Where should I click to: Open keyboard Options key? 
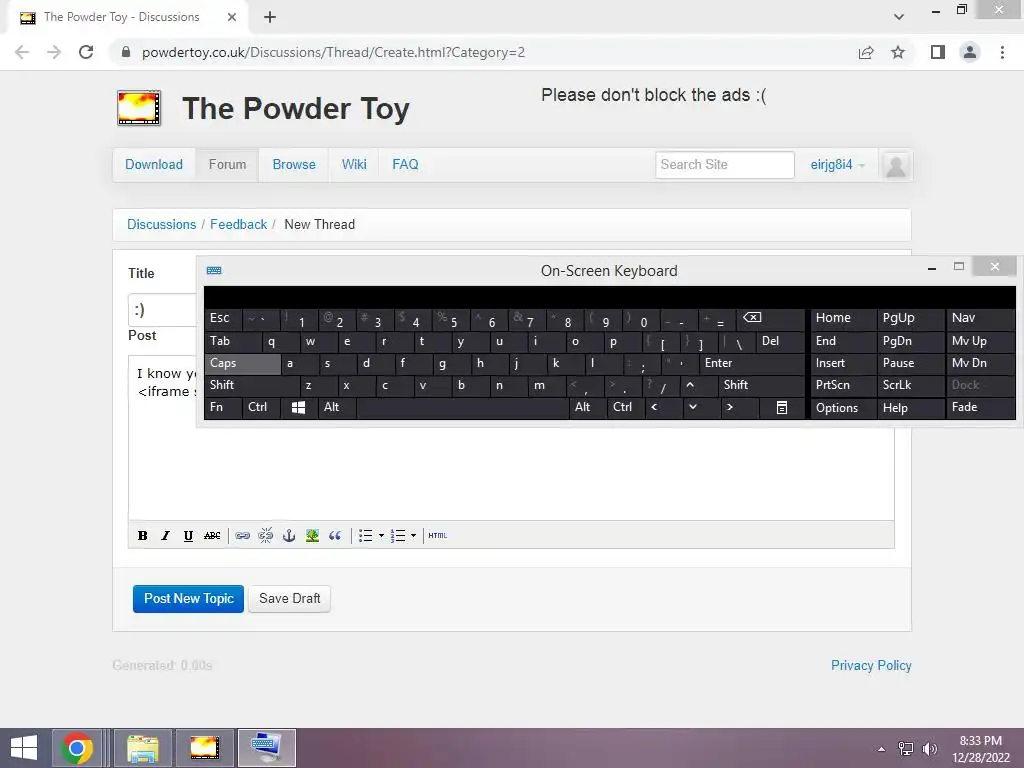click(842, 408)
